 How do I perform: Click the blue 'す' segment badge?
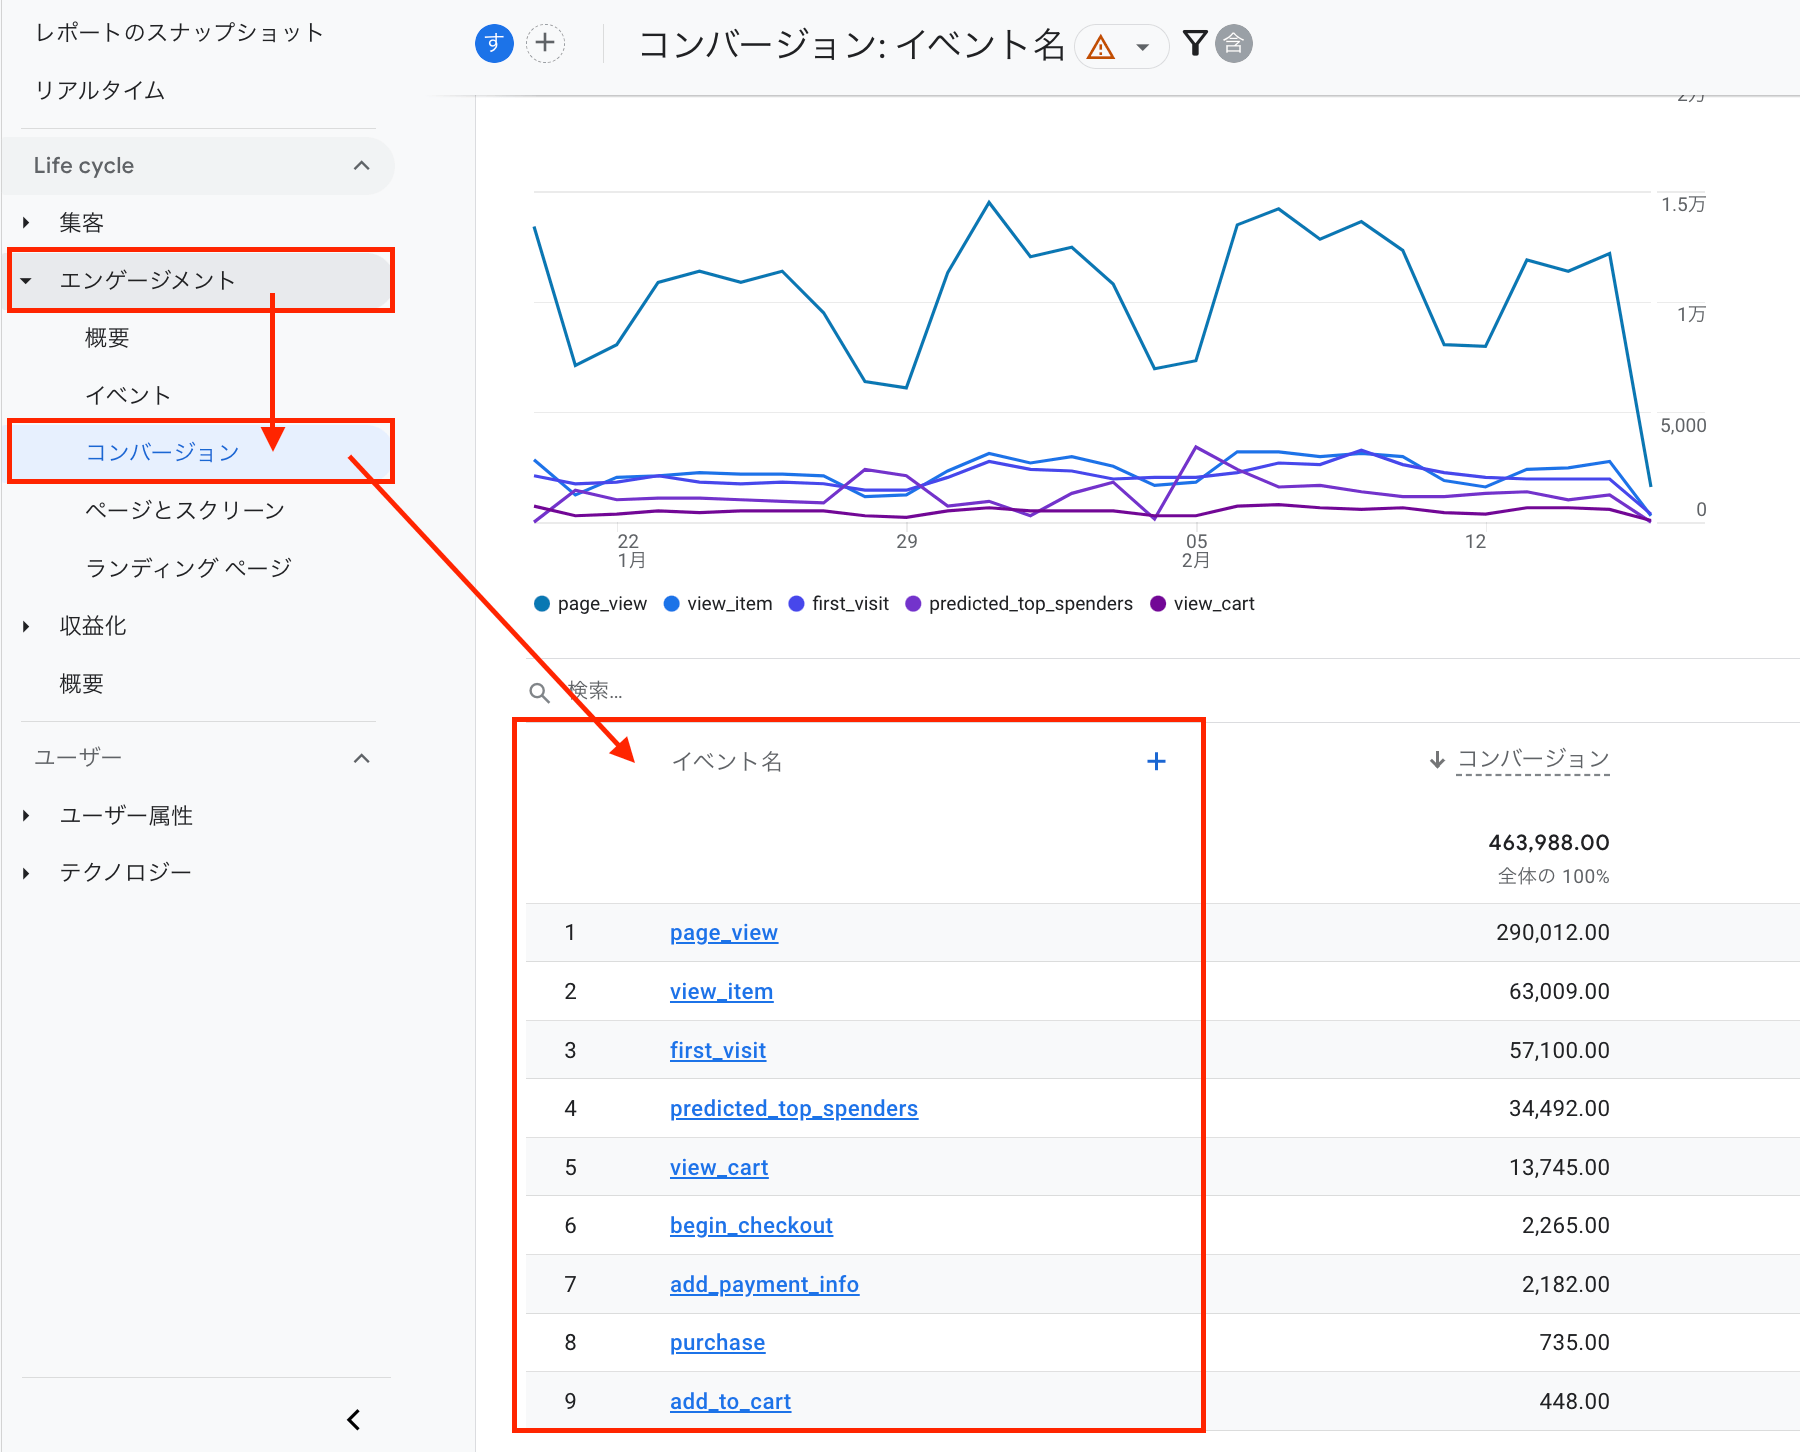pyautogui.click(x=494, y=43)
